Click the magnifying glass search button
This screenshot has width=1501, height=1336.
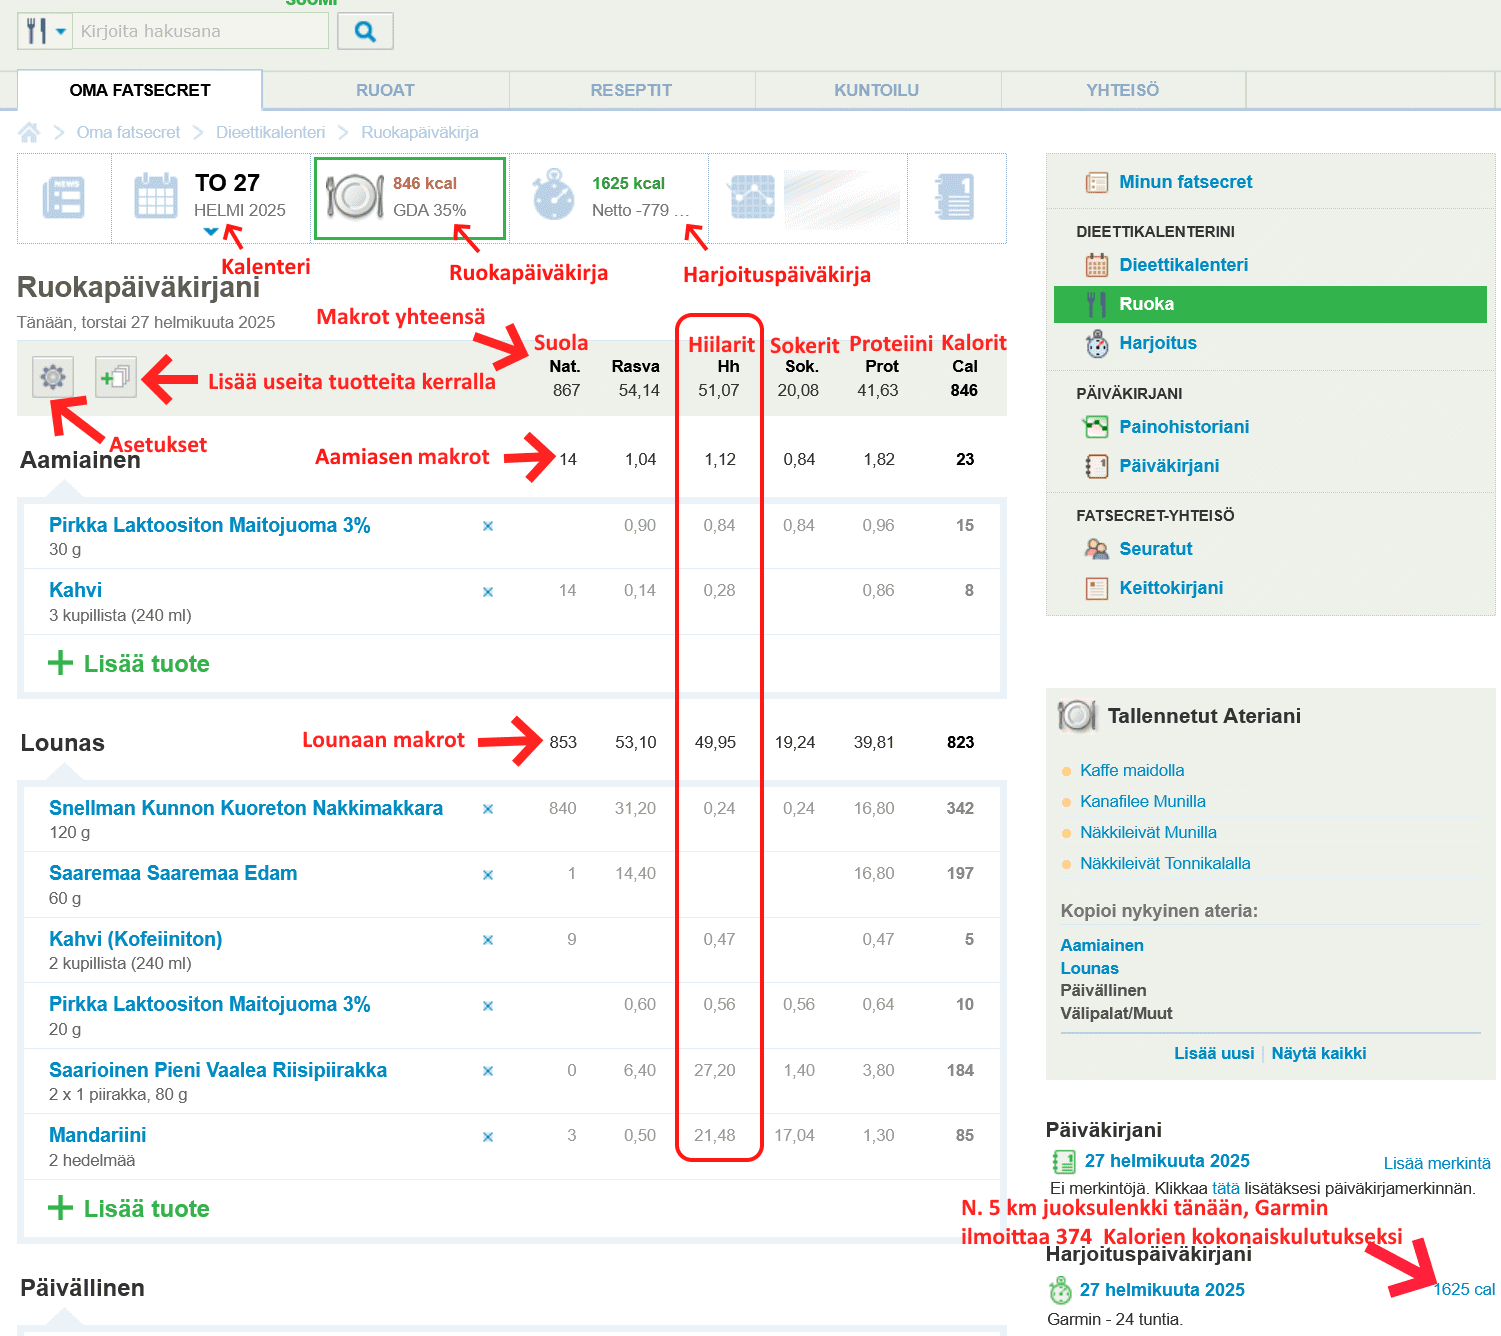click(x=365, y=31)
